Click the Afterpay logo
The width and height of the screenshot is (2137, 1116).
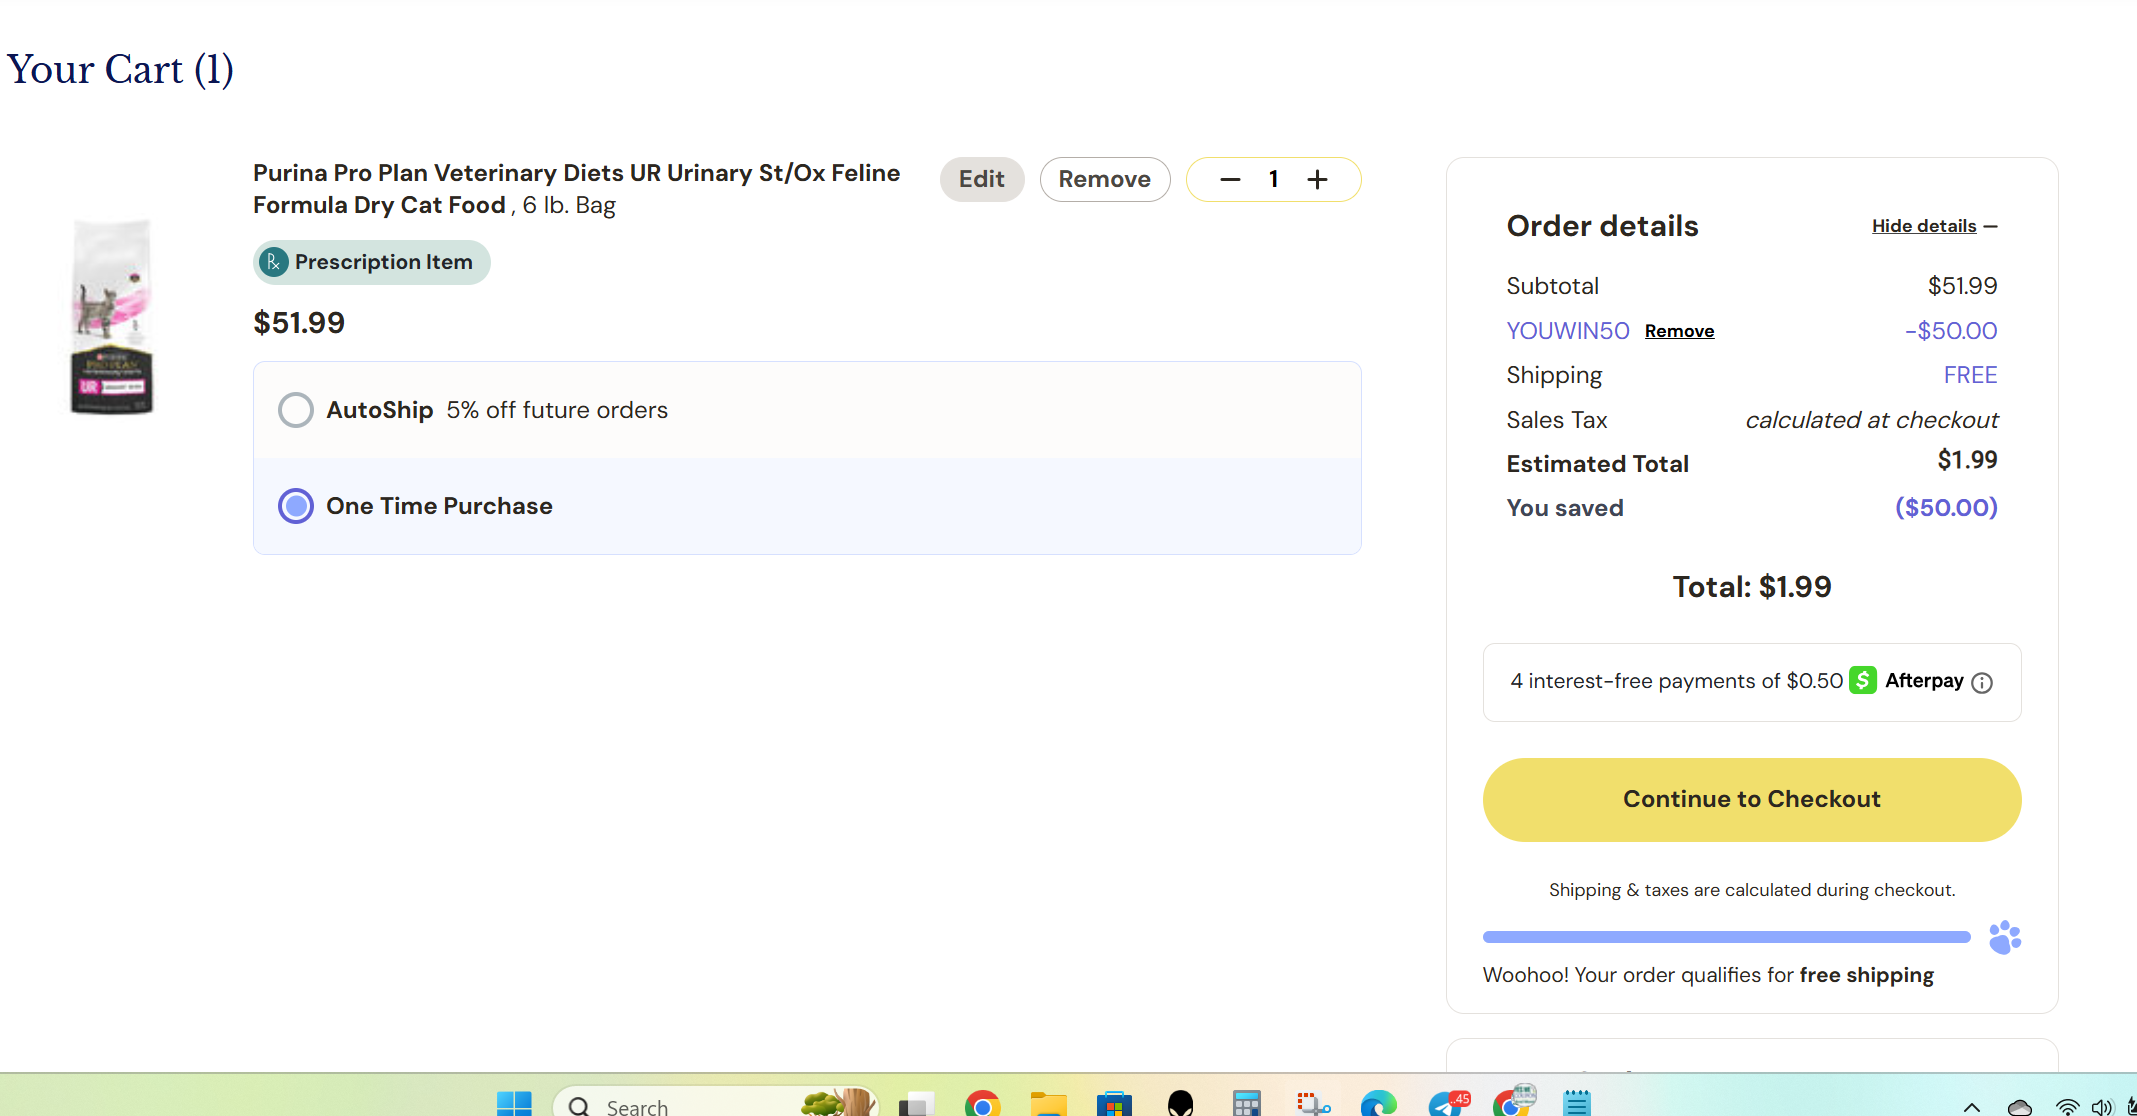[x=1907, y=680]
